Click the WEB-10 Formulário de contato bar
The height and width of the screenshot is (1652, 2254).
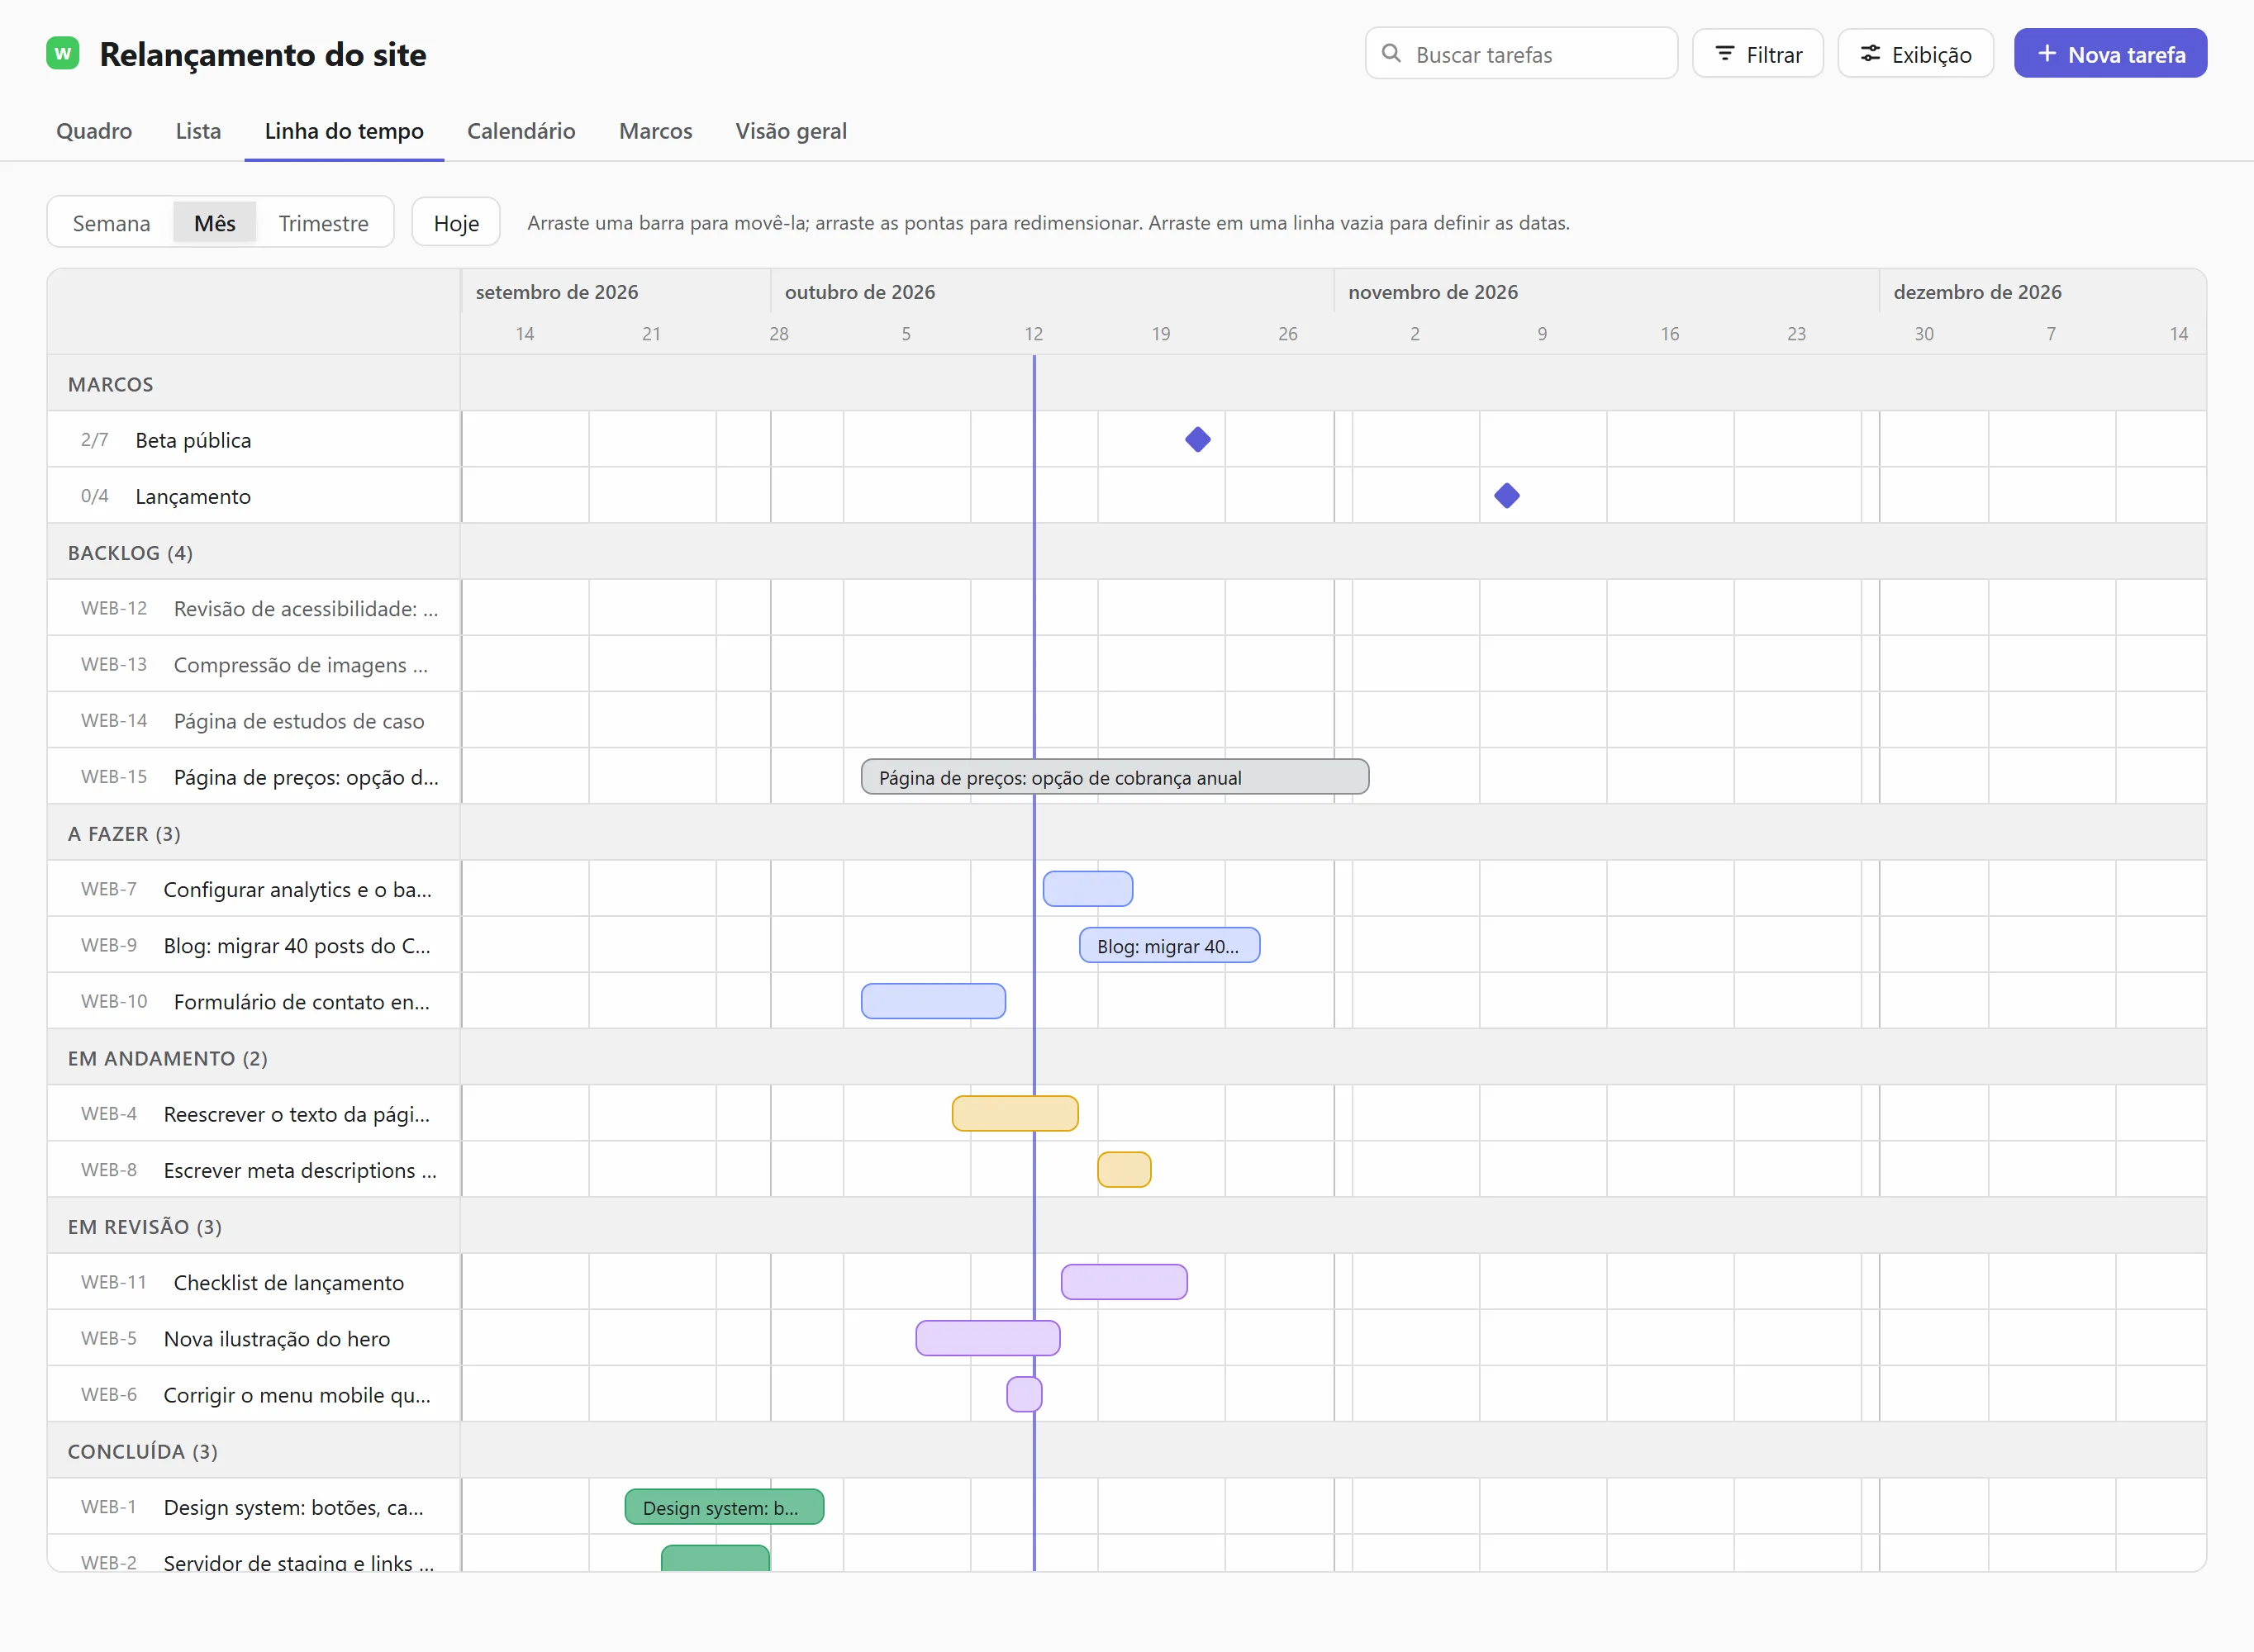click(933, 1001)
